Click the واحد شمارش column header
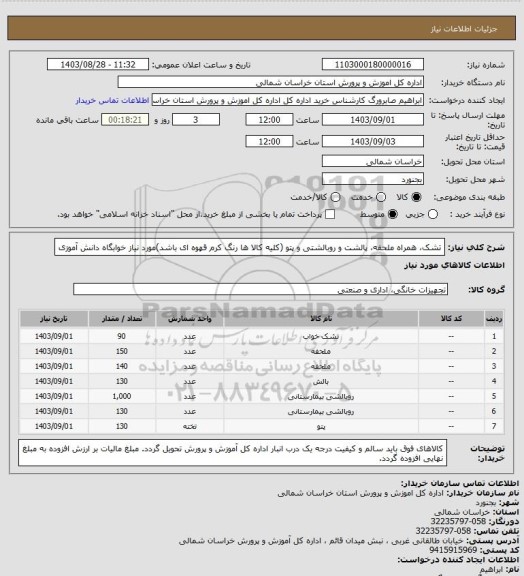The image size is (524, 576). 190,319
